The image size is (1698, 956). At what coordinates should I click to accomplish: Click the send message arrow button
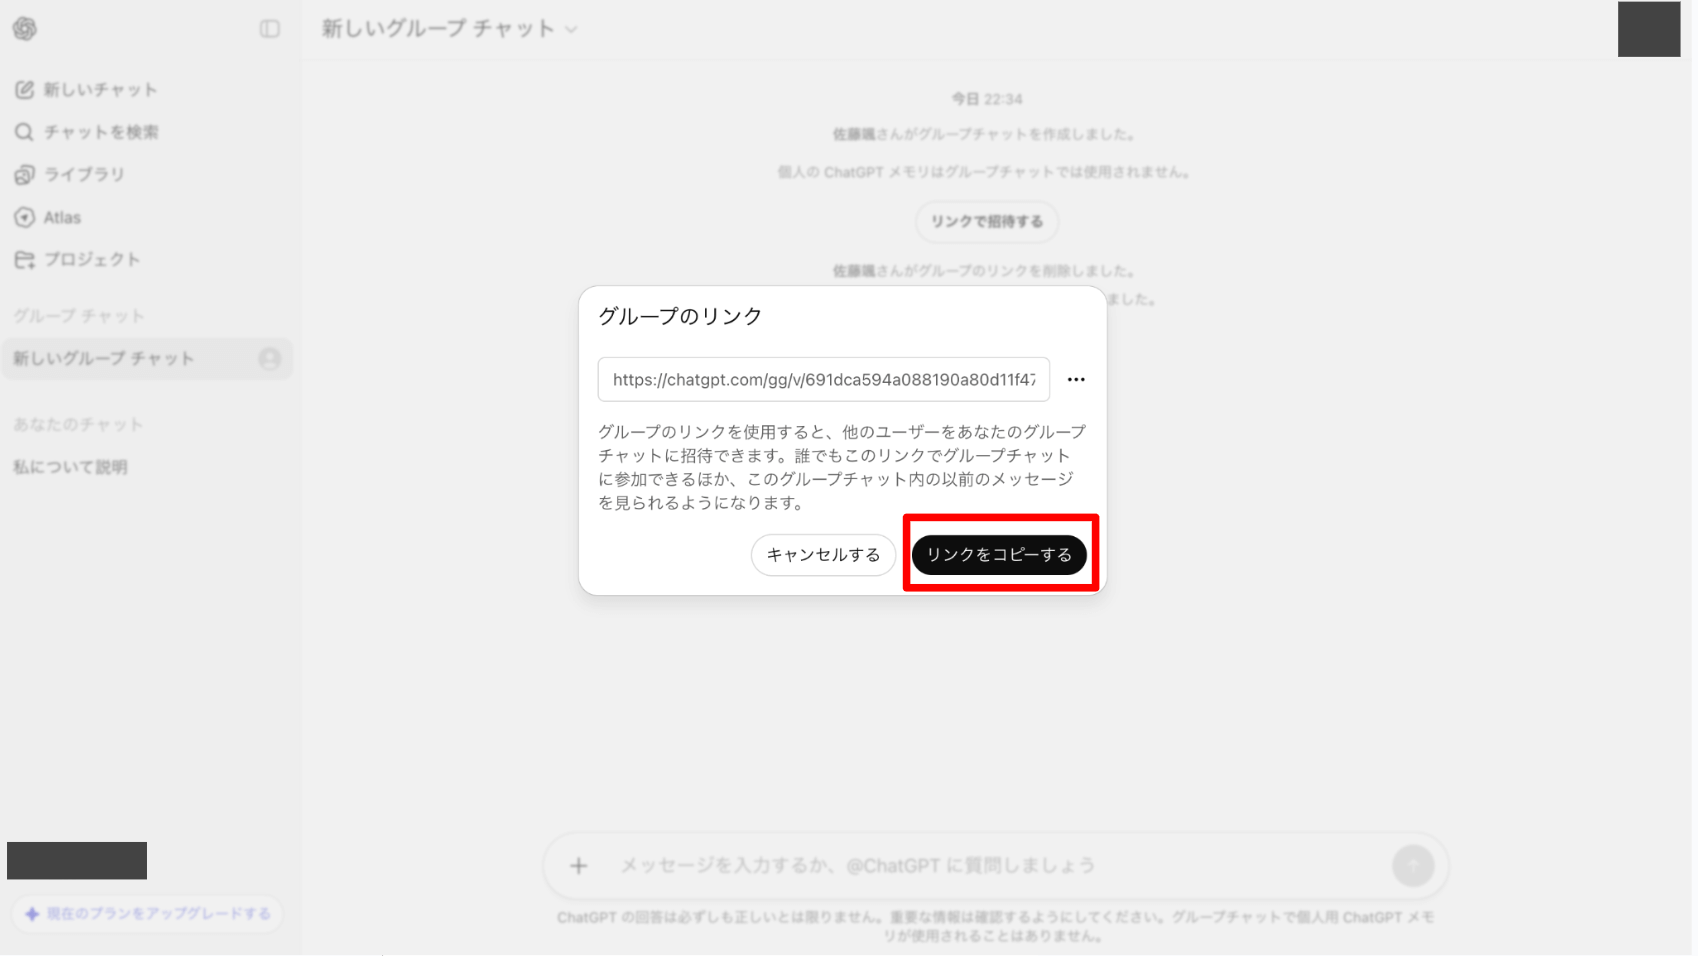click(x=1412, y=866)
